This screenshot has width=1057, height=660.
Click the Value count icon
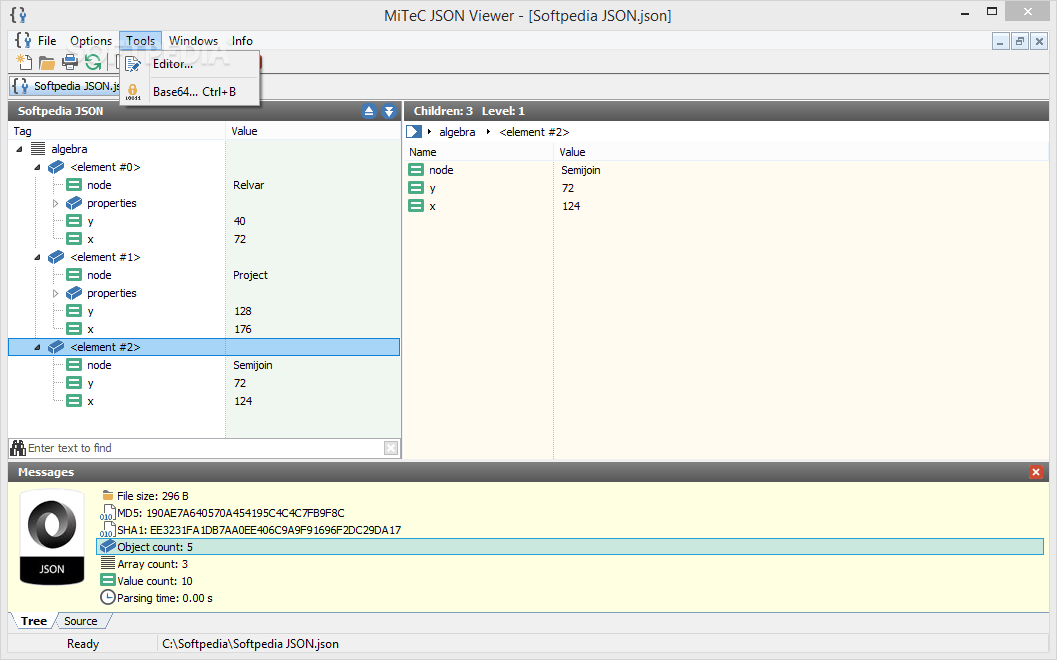tap(108, 580)
